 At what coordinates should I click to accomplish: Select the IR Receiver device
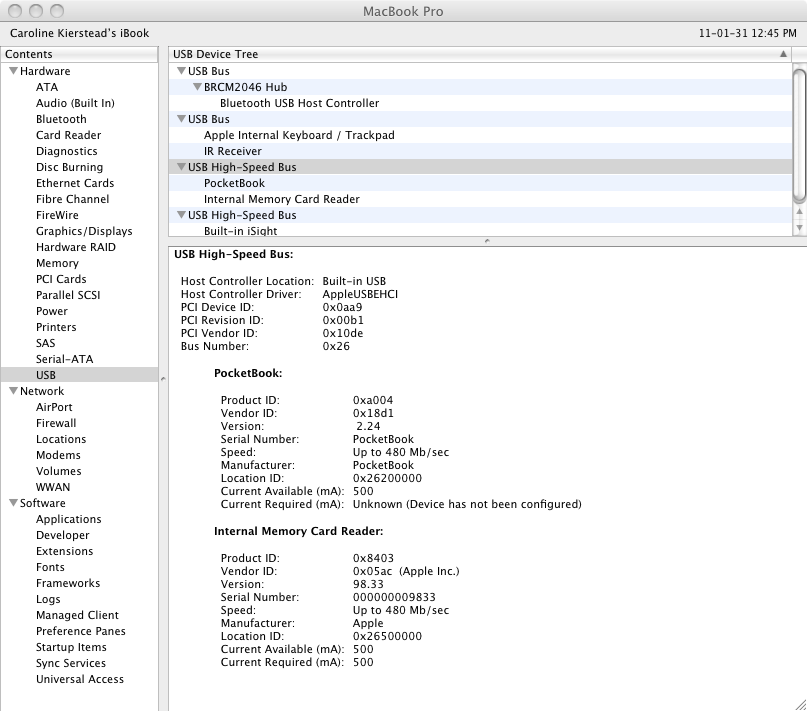[x=232, y=151]
